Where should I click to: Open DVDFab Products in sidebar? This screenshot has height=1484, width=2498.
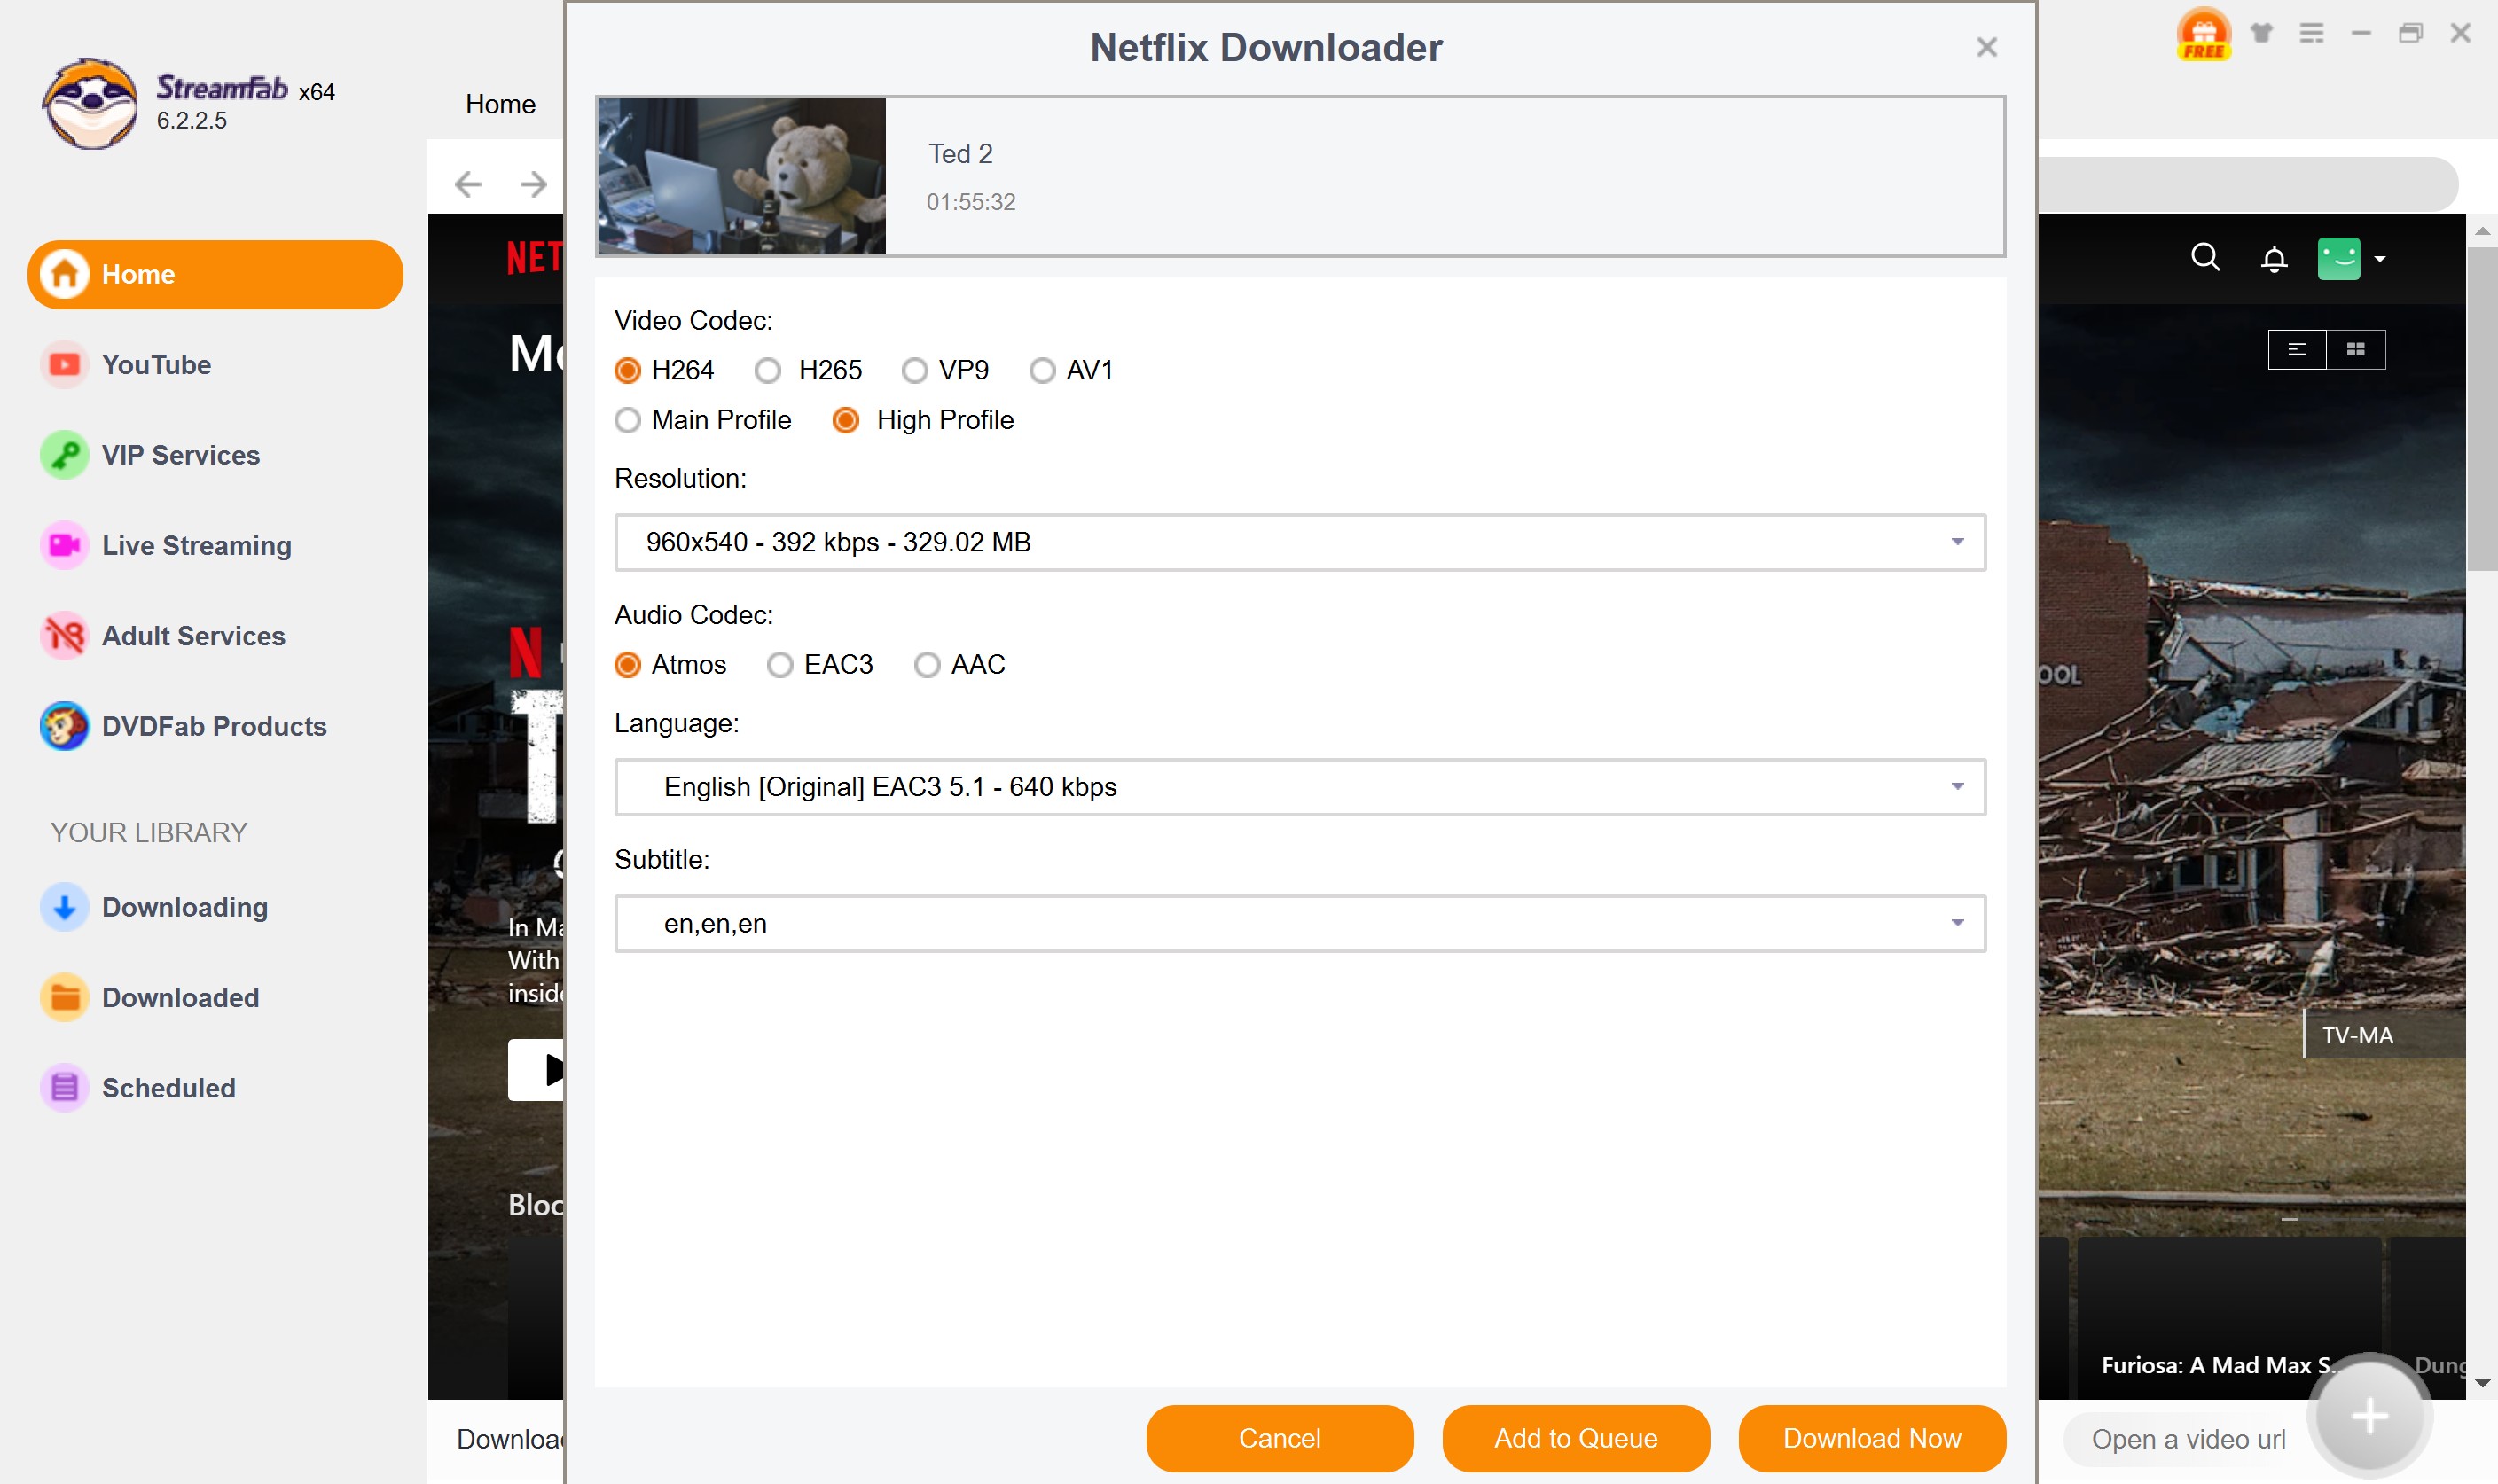point(214,726)
